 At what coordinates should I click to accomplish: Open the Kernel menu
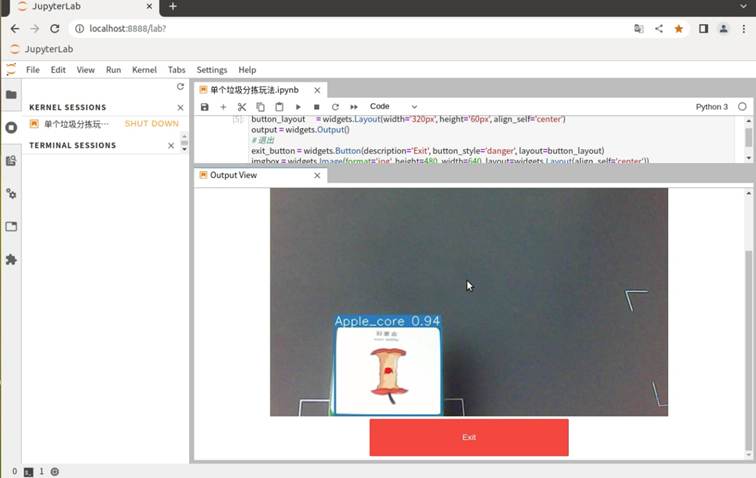click(x=144, y=70)
